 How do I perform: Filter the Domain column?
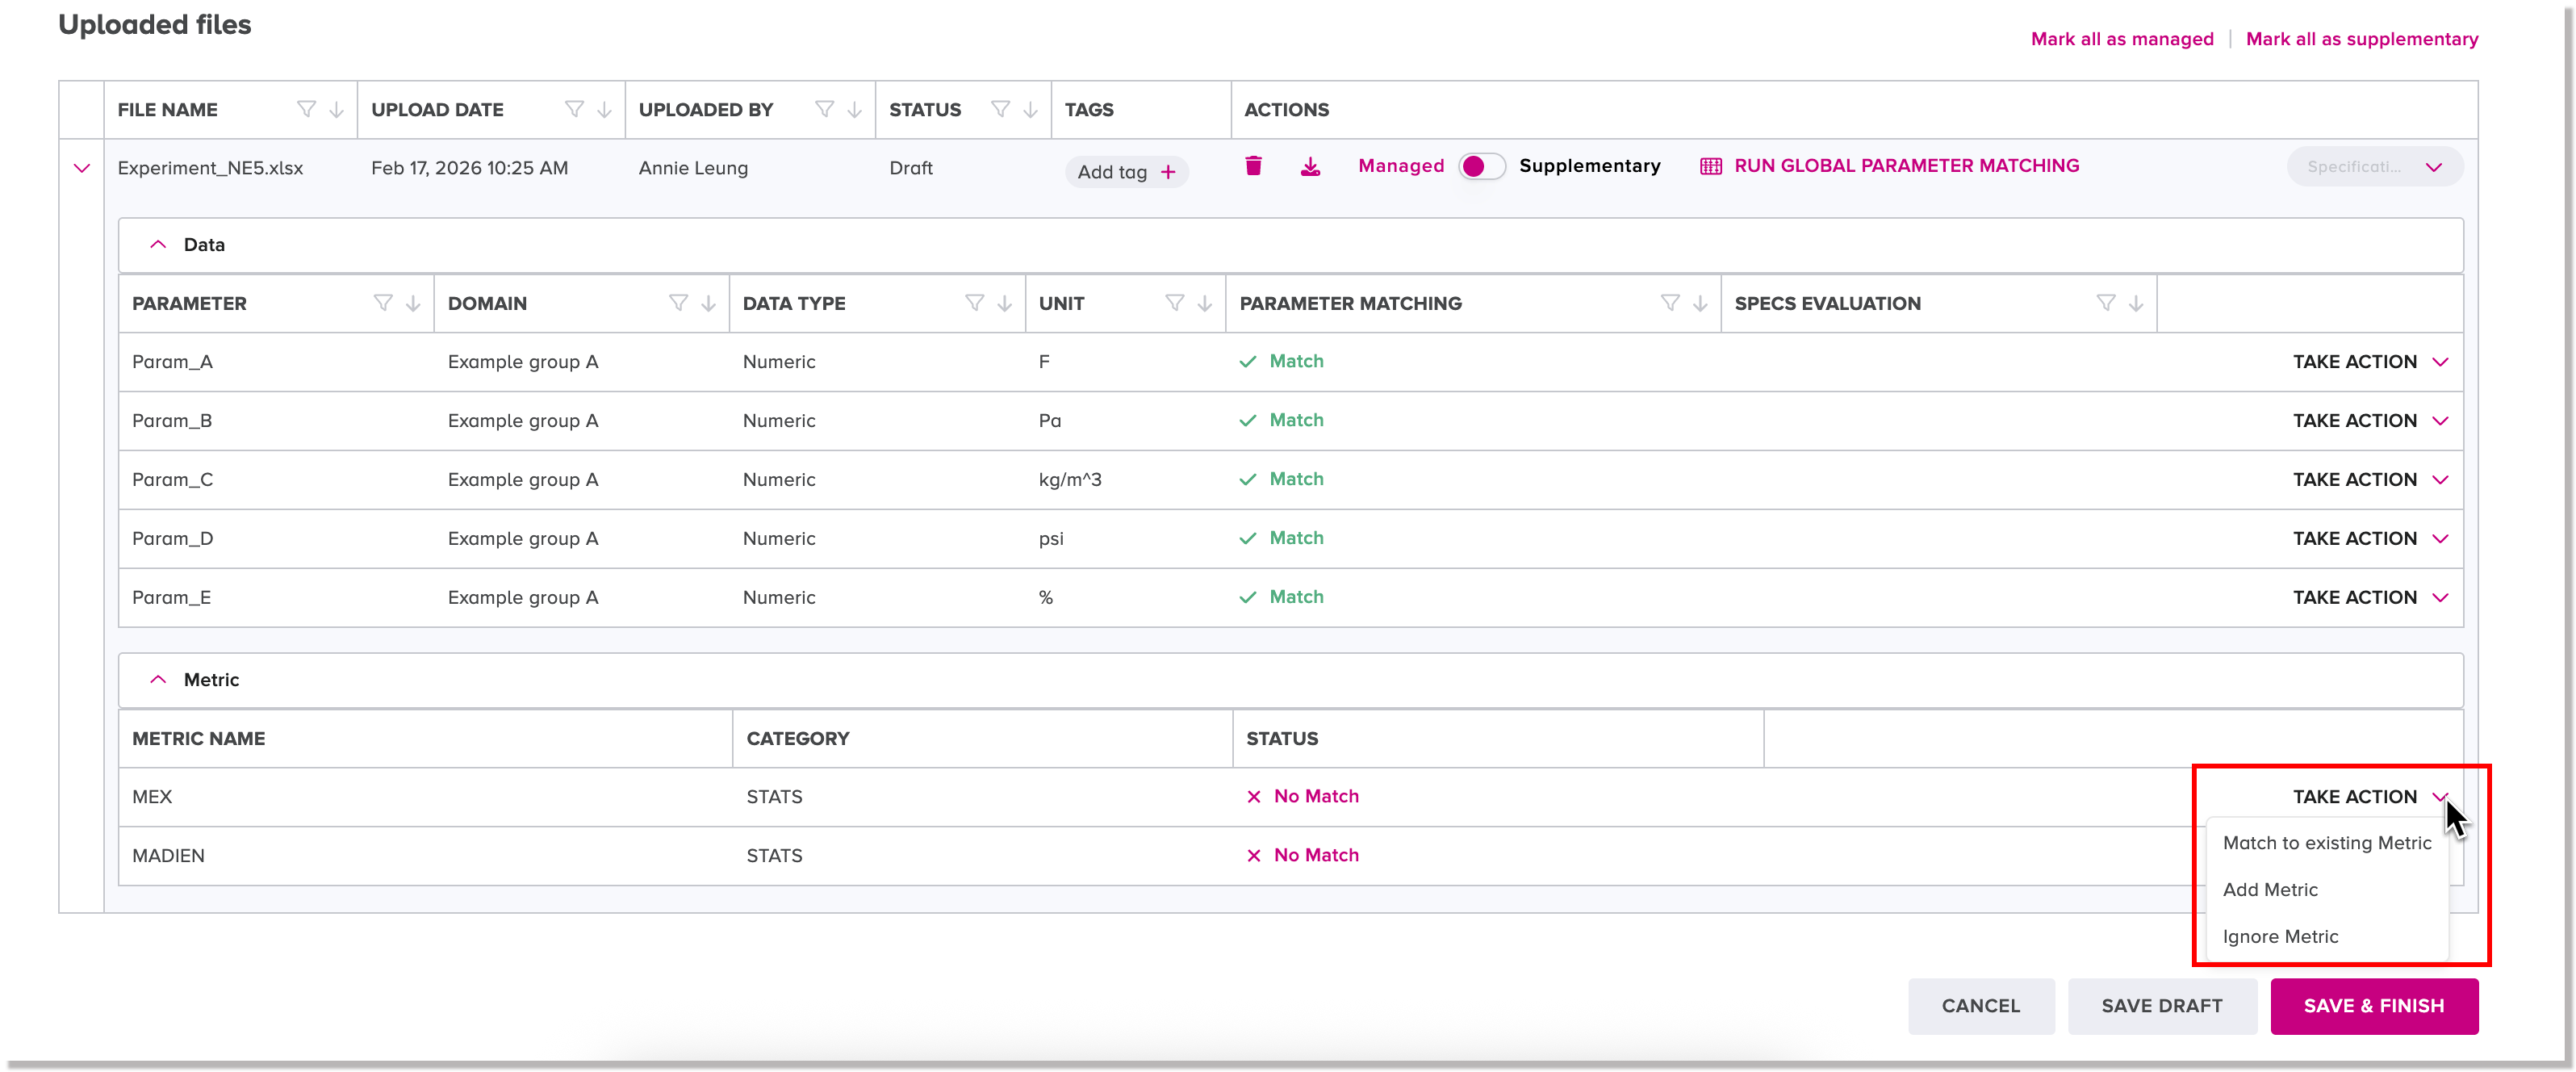click(x=678, y=303)
